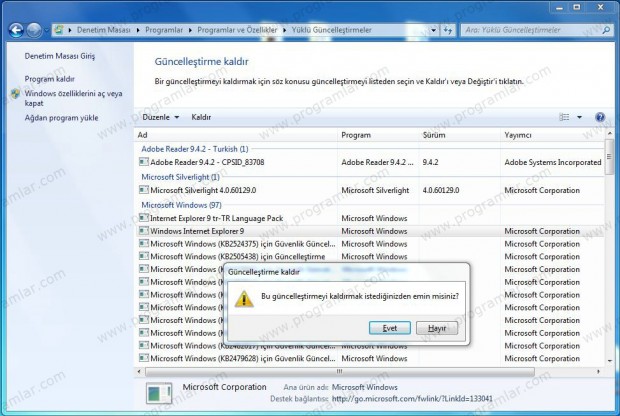Close the Yüklü Güncelleştirmeler window
Screen dimensions: 620x416
point(601,7)
